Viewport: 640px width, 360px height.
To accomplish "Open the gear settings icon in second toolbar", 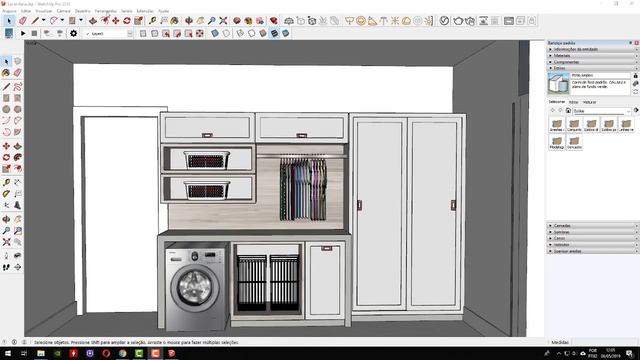I will coord(73,33).
